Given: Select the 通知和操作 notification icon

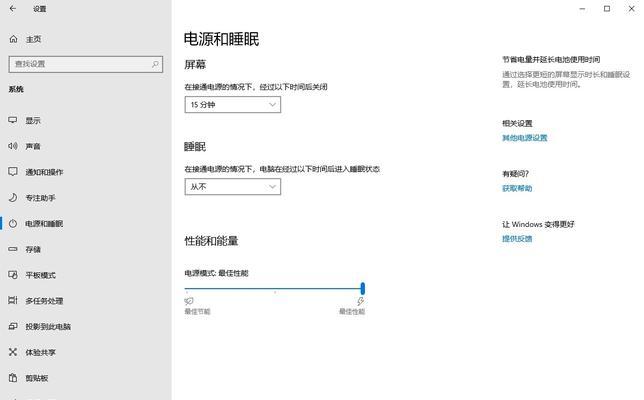Looking at the screenshot, I should [13, 171].
